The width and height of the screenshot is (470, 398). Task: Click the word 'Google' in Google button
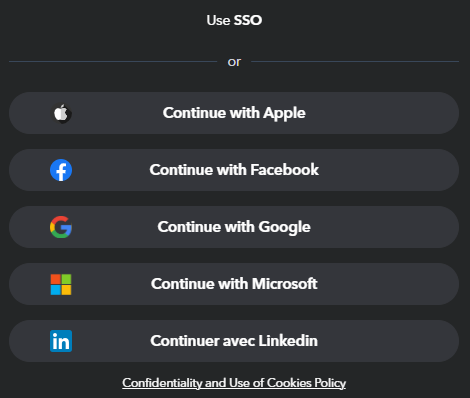[285, 227]
